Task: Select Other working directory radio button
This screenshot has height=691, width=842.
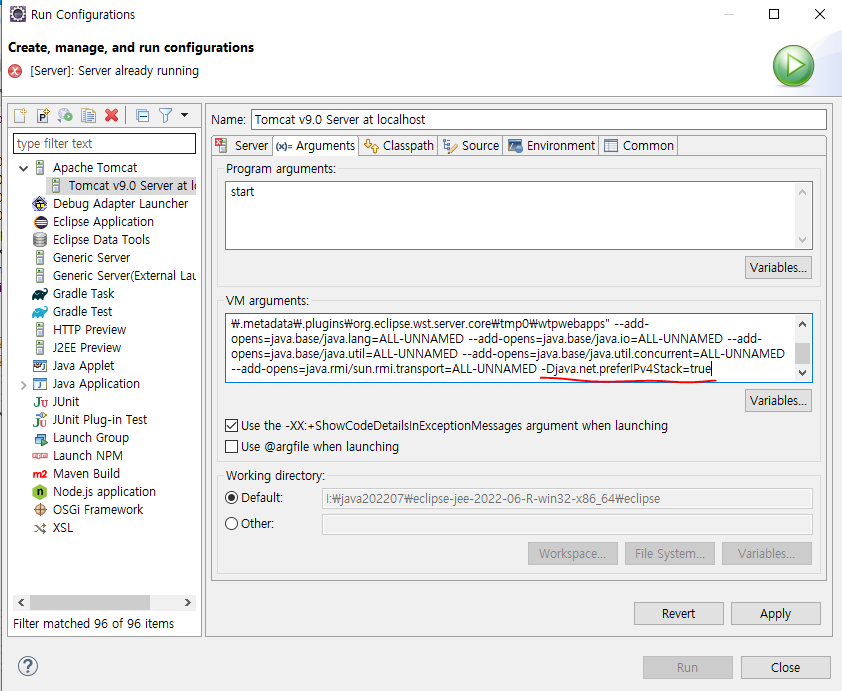Action: coord(231,523)
